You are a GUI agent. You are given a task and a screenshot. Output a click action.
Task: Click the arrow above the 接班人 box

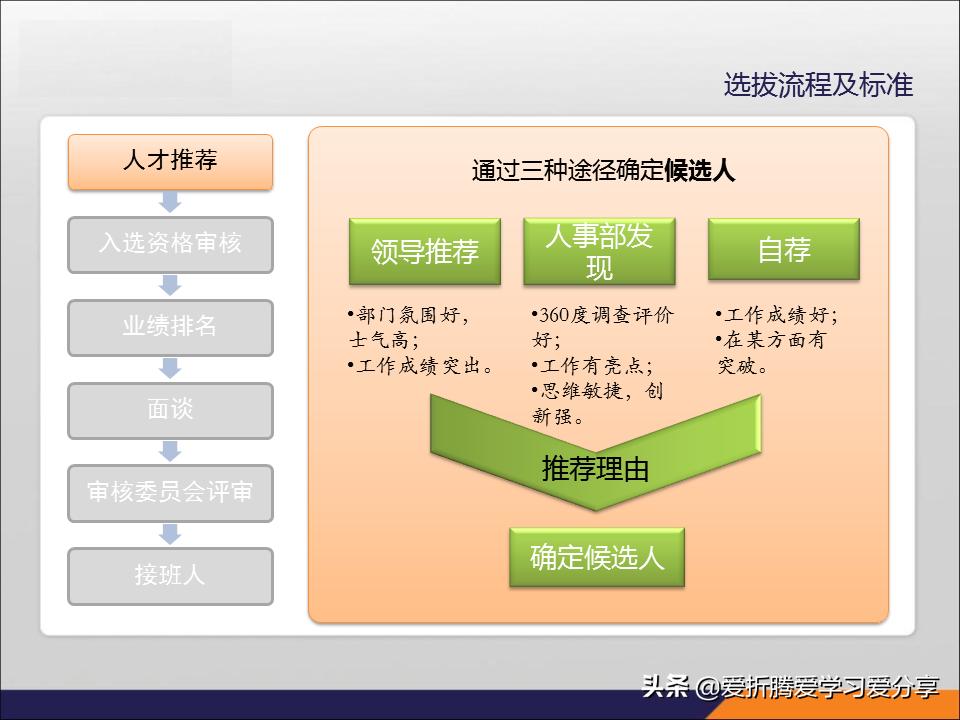point(170,536)
